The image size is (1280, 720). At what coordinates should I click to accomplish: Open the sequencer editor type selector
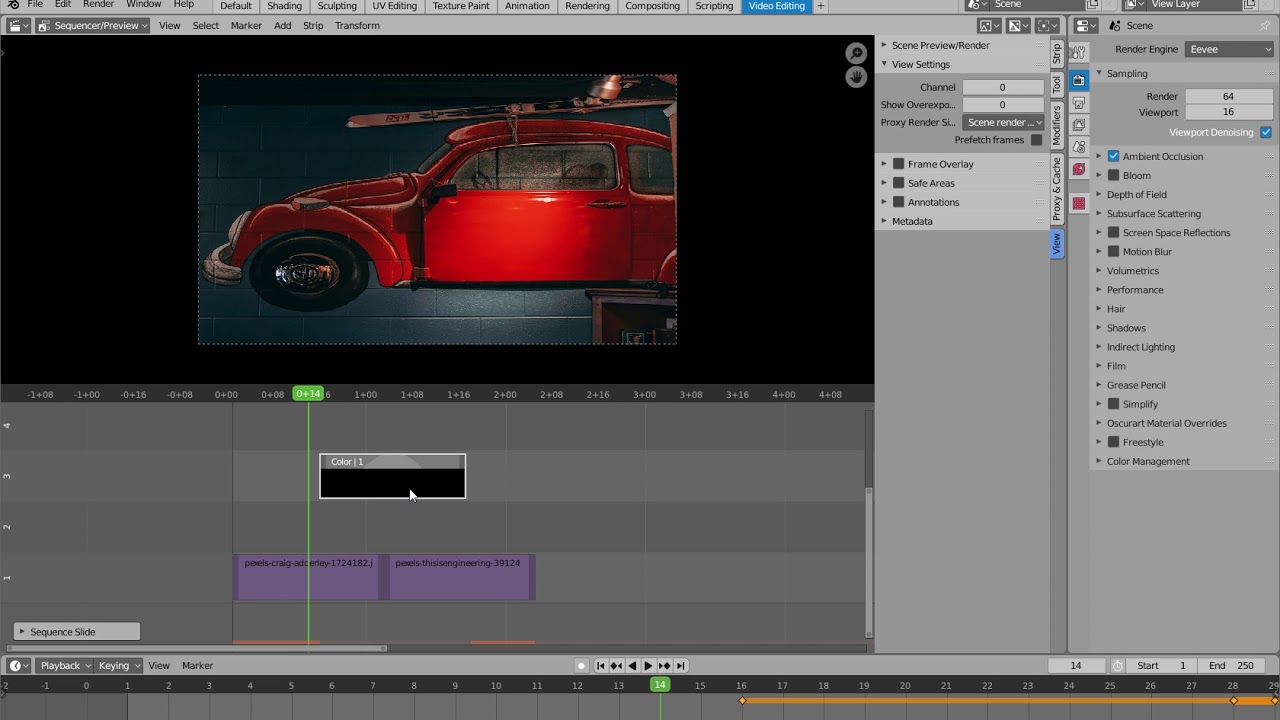pyautogui.click(x=18, y=26)
